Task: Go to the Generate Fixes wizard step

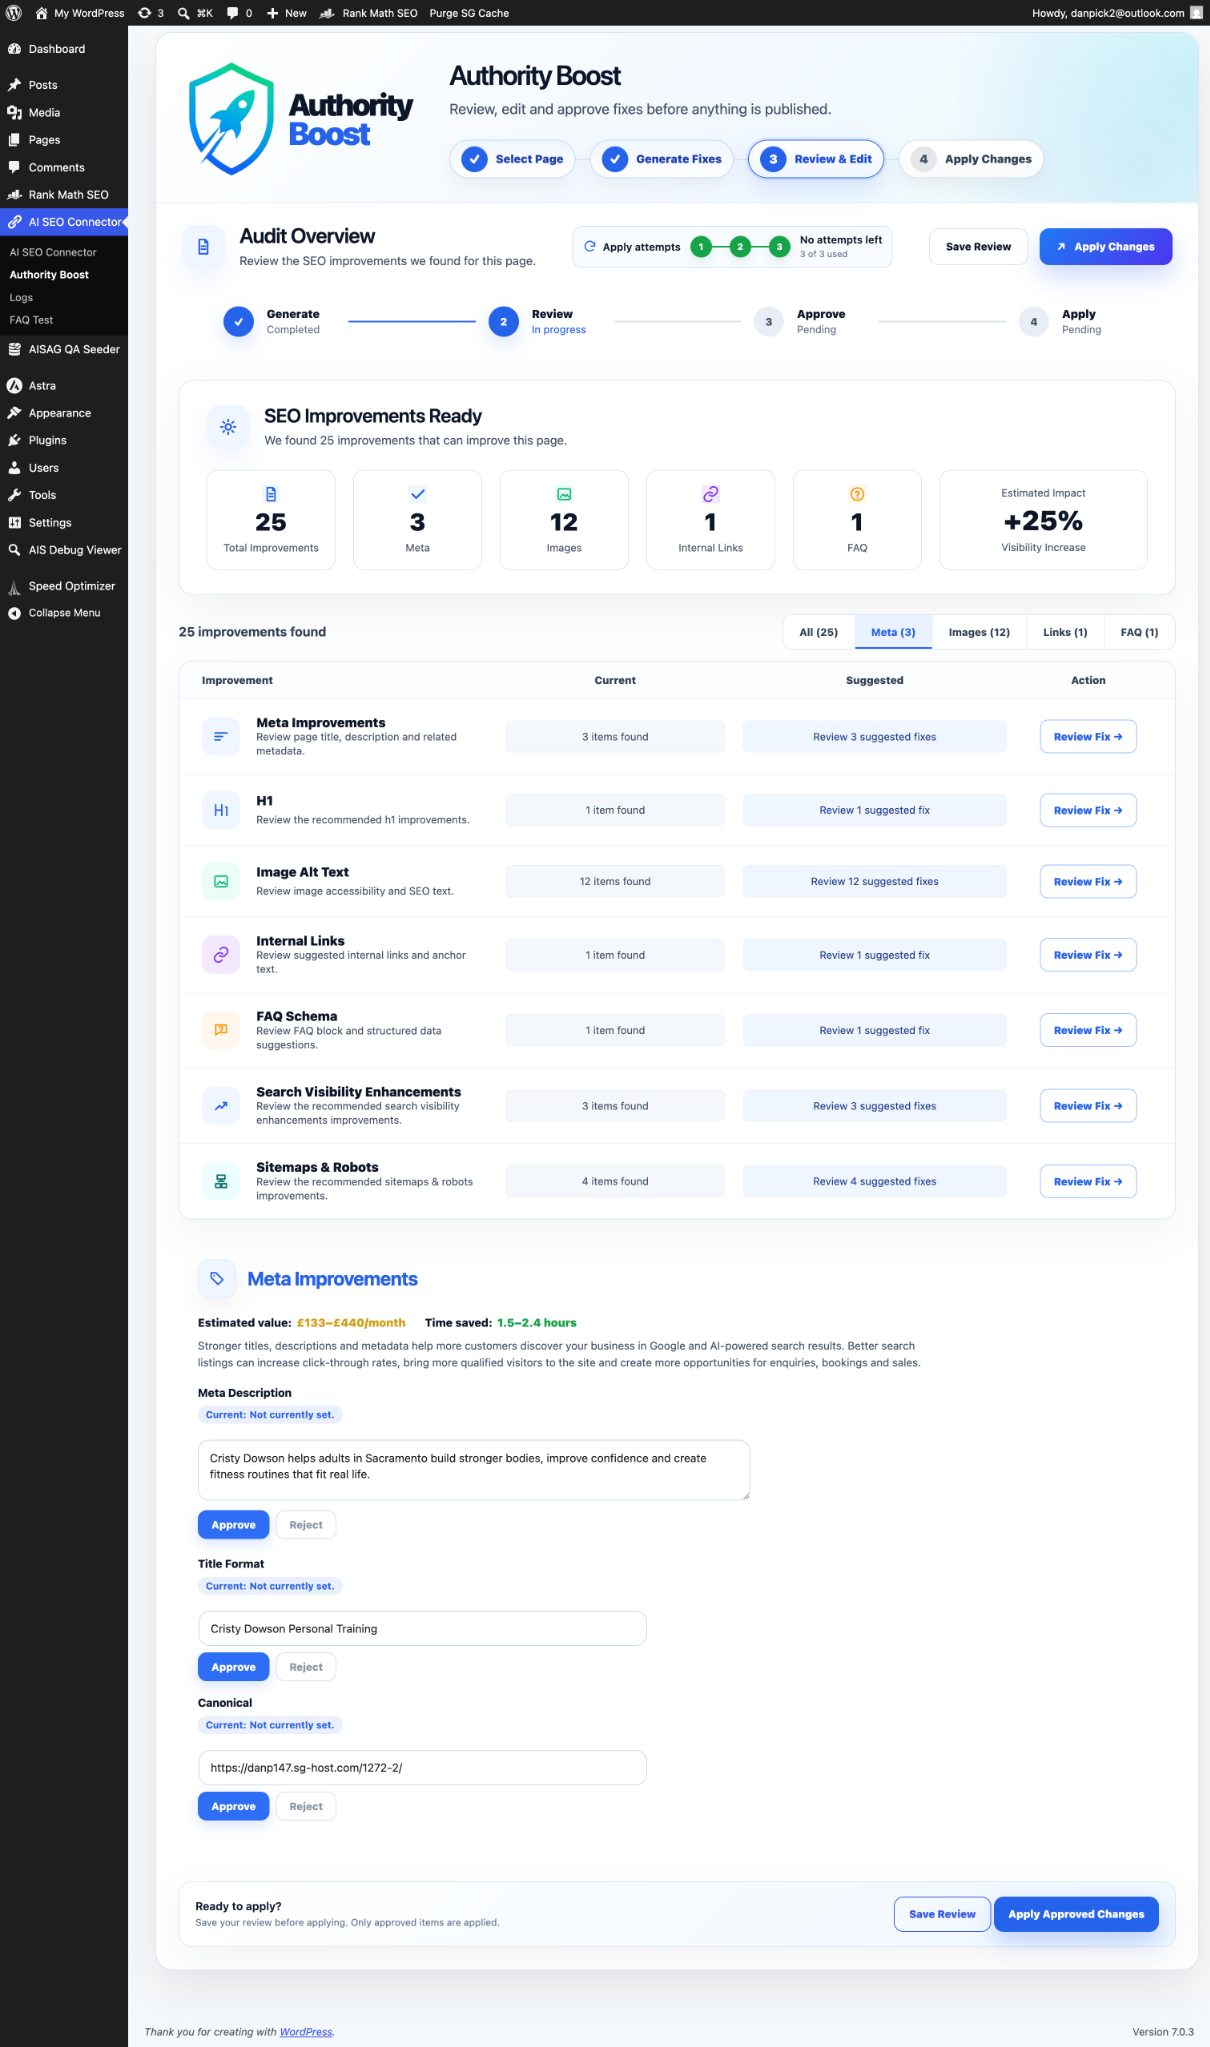Action: click(x=662, y=159)
